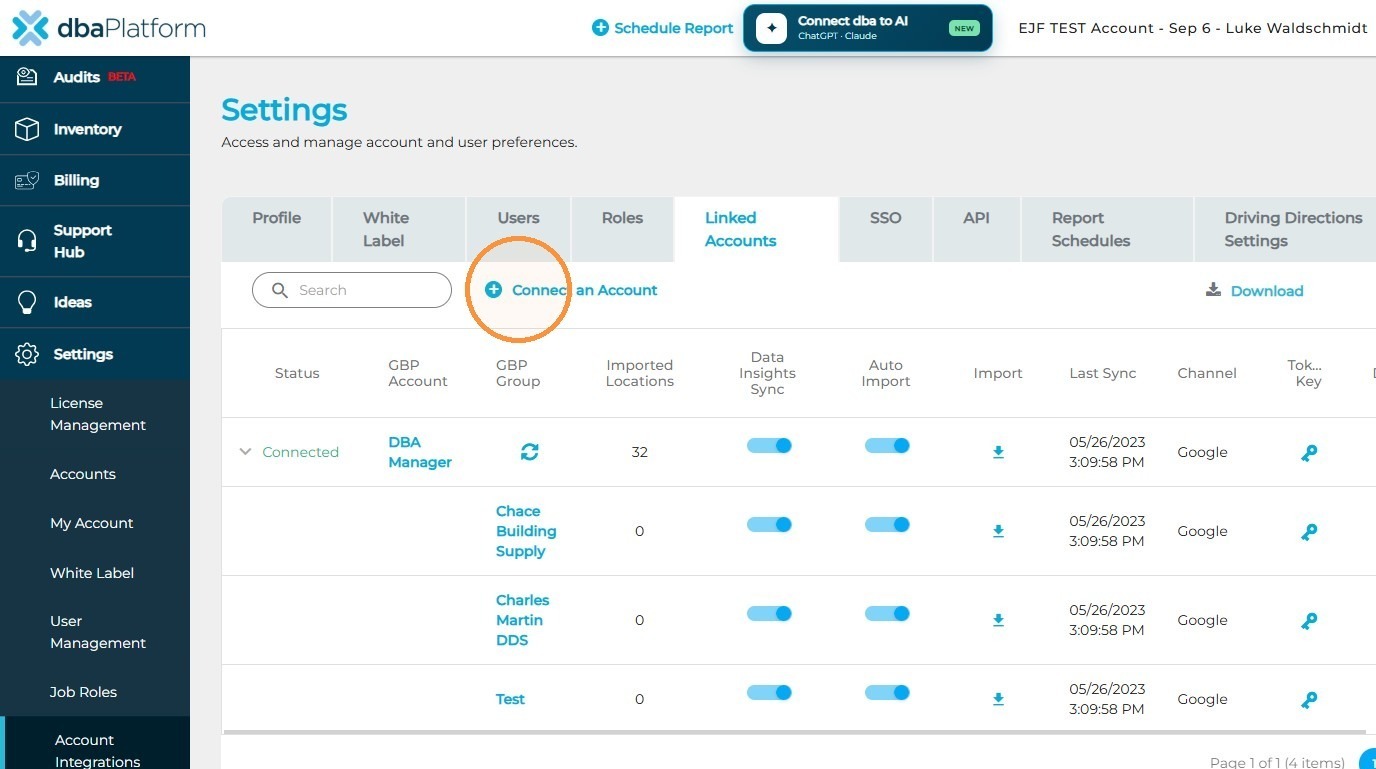The image size is (1376, 769).
Task: Click imported locations count 32
Action: [640, 452]
